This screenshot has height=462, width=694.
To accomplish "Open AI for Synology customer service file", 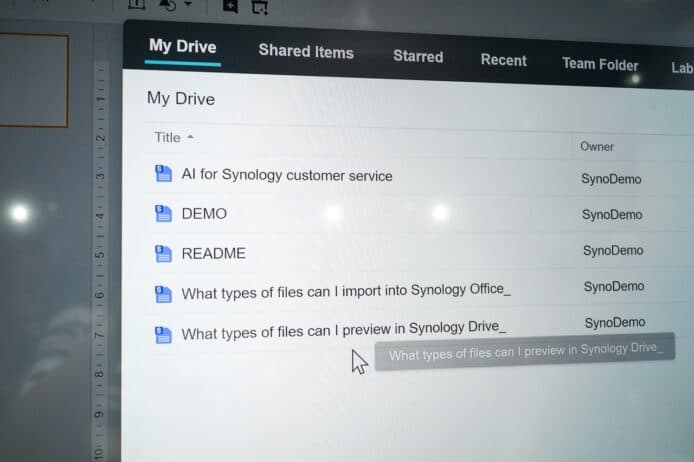I will [x=286, y=175].
